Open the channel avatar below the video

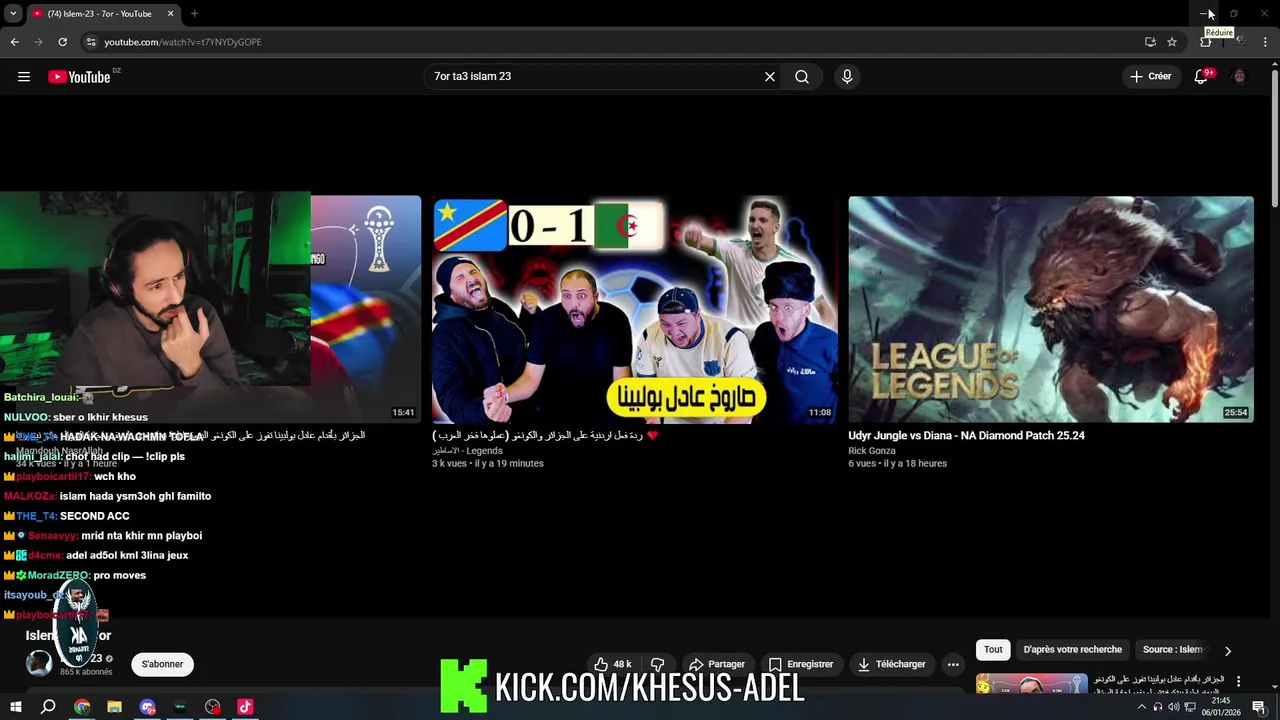pyautogui.click(x=39, y=663)
